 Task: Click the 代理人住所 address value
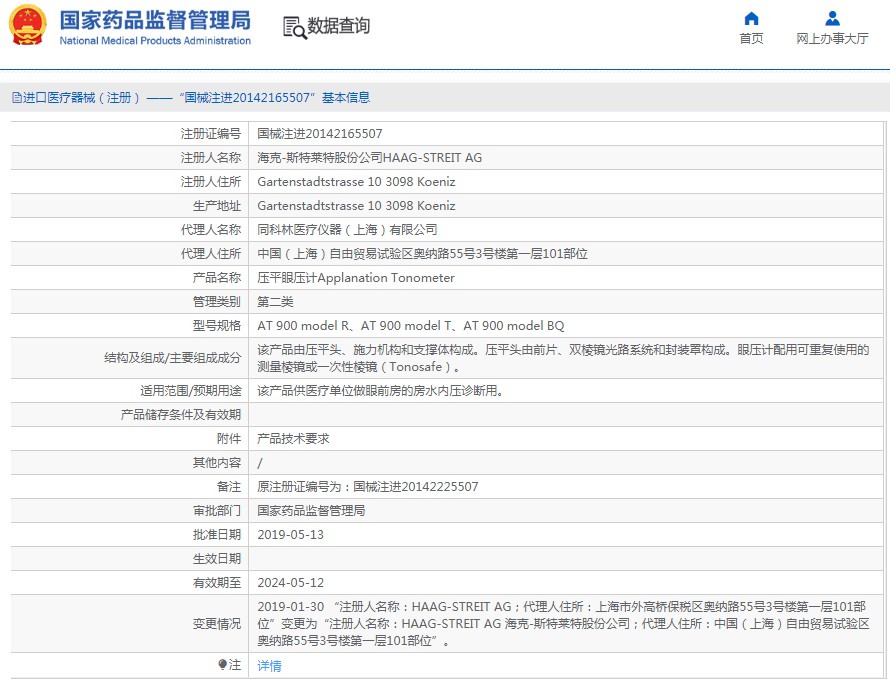(x=422, y=254)
